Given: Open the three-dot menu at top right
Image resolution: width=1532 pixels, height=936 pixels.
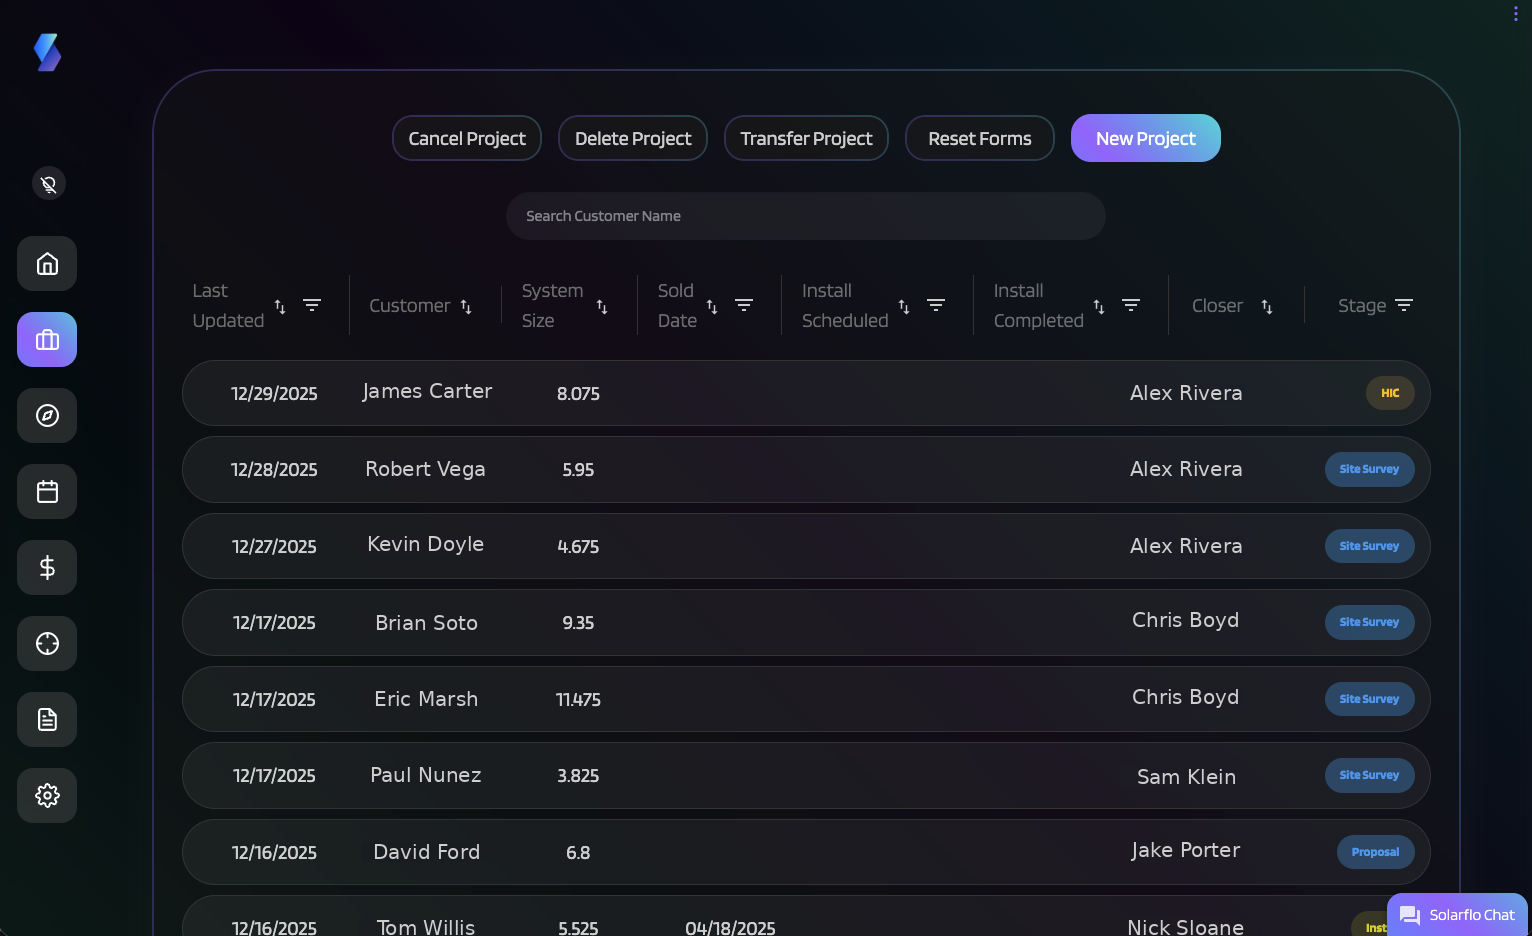Looking at the screenshot, I should click(x=1516, y=13).
